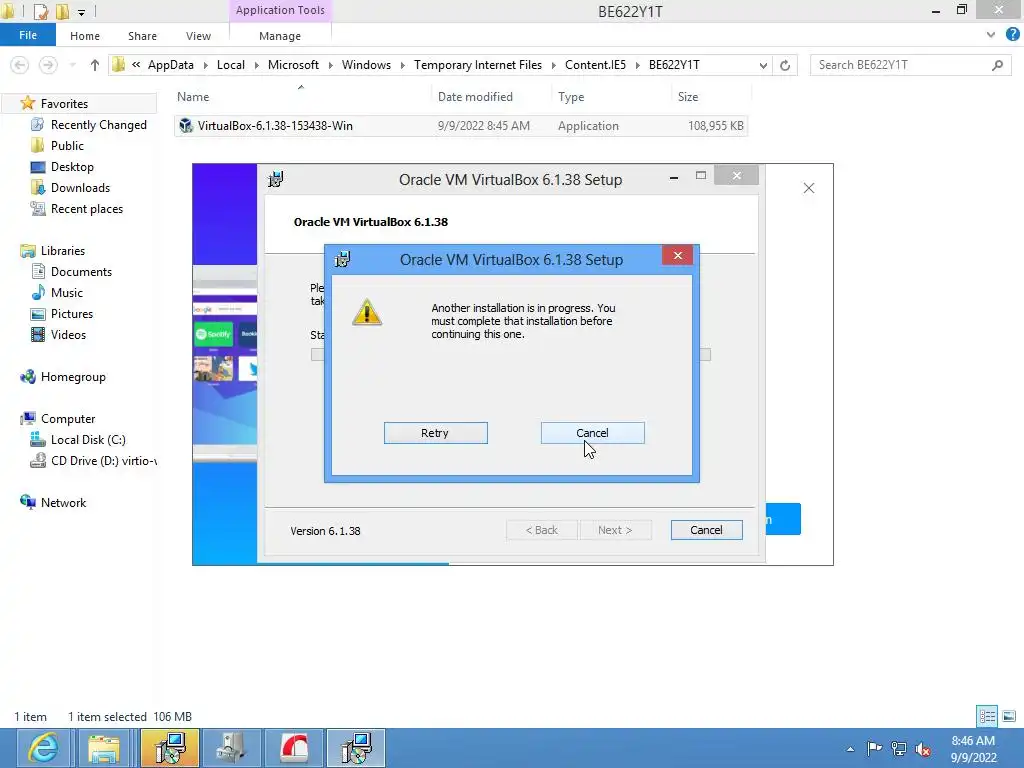
Task: Sort files by the Size column
Action: [688, 97]
